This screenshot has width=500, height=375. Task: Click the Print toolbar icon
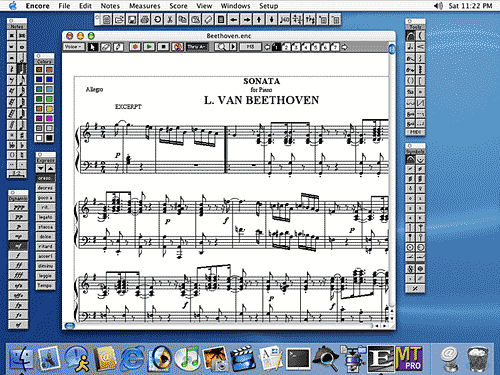tap(144, 20)
